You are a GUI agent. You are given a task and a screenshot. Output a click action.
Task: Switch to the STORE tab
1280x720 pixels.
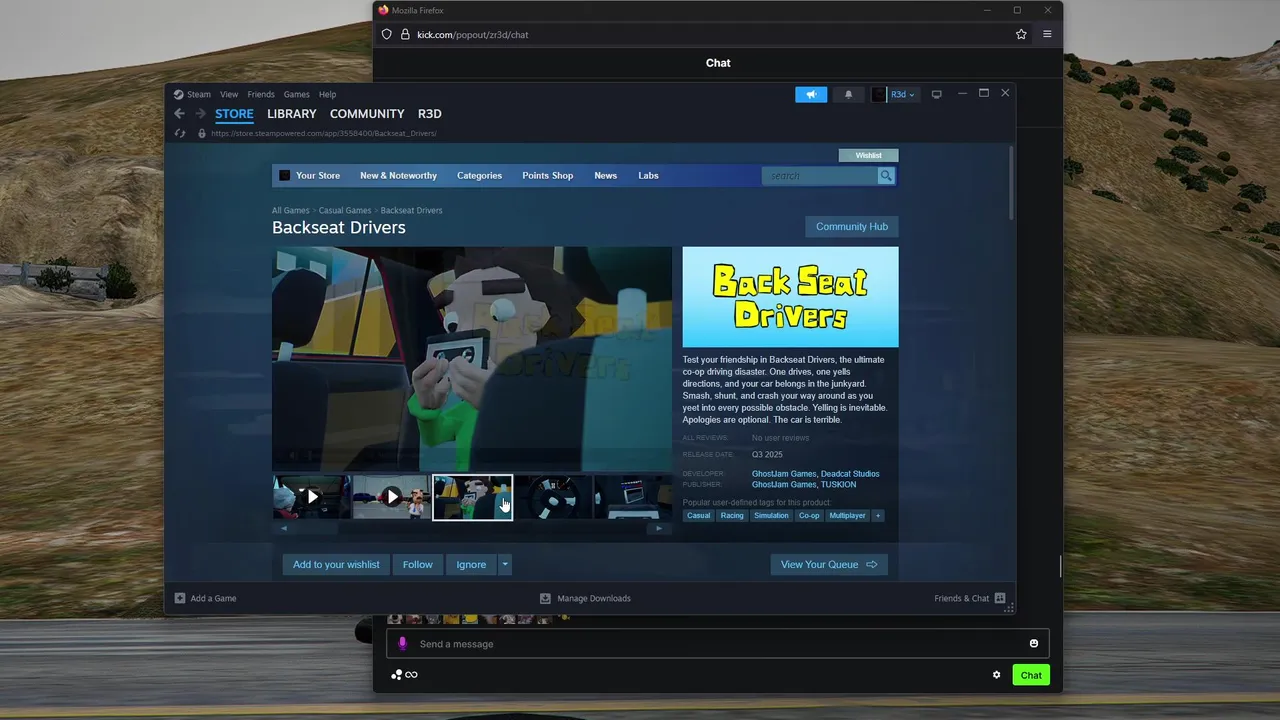(234, 114)
